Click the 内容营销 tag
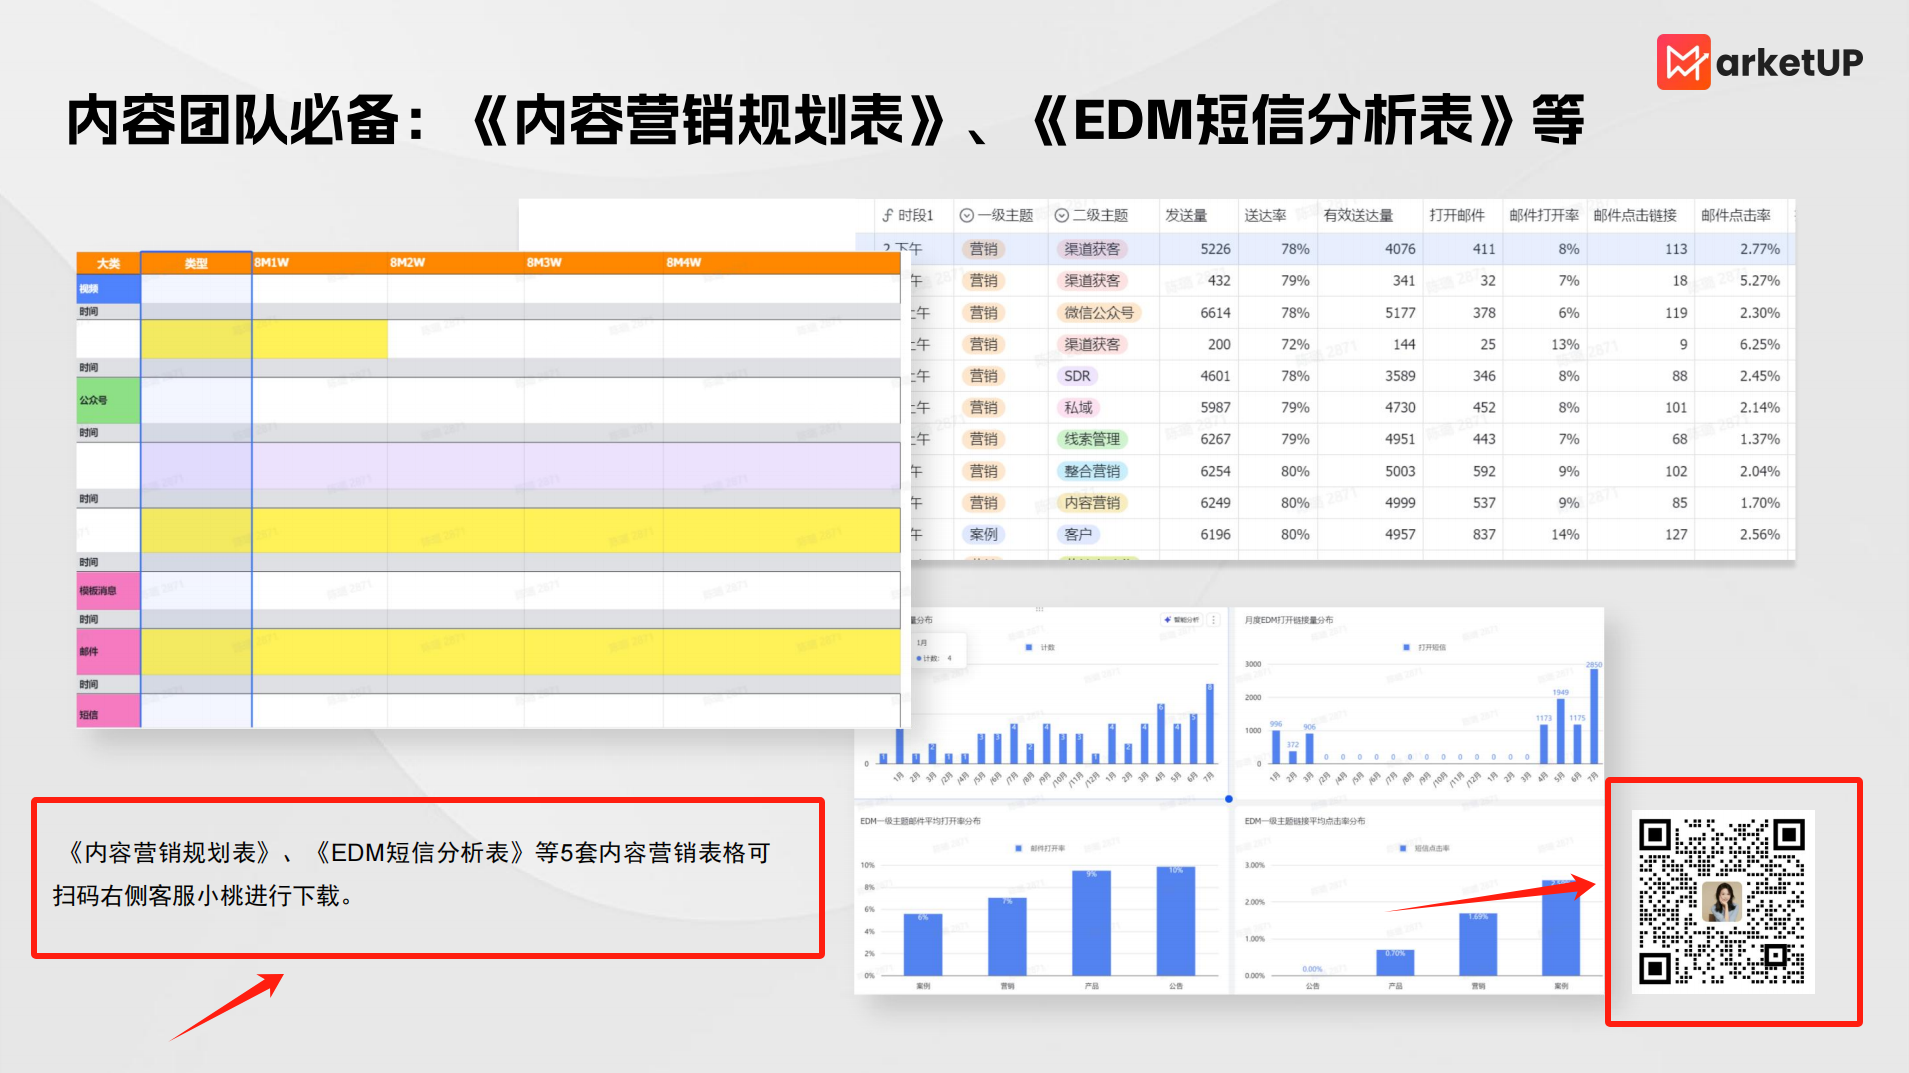Image resolution: width=1909 pixels, height=1073 pixels. point(1092,503)
